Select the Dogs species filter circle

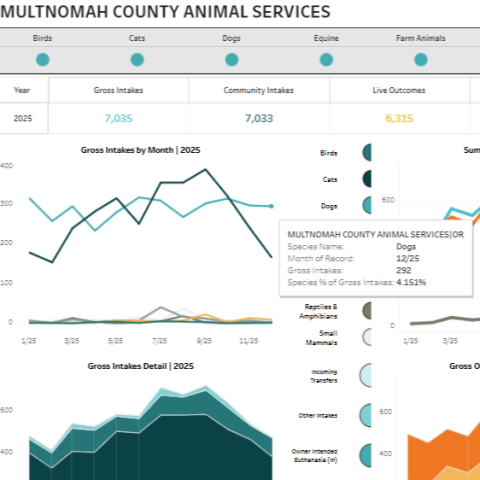[x=232, y=60]
